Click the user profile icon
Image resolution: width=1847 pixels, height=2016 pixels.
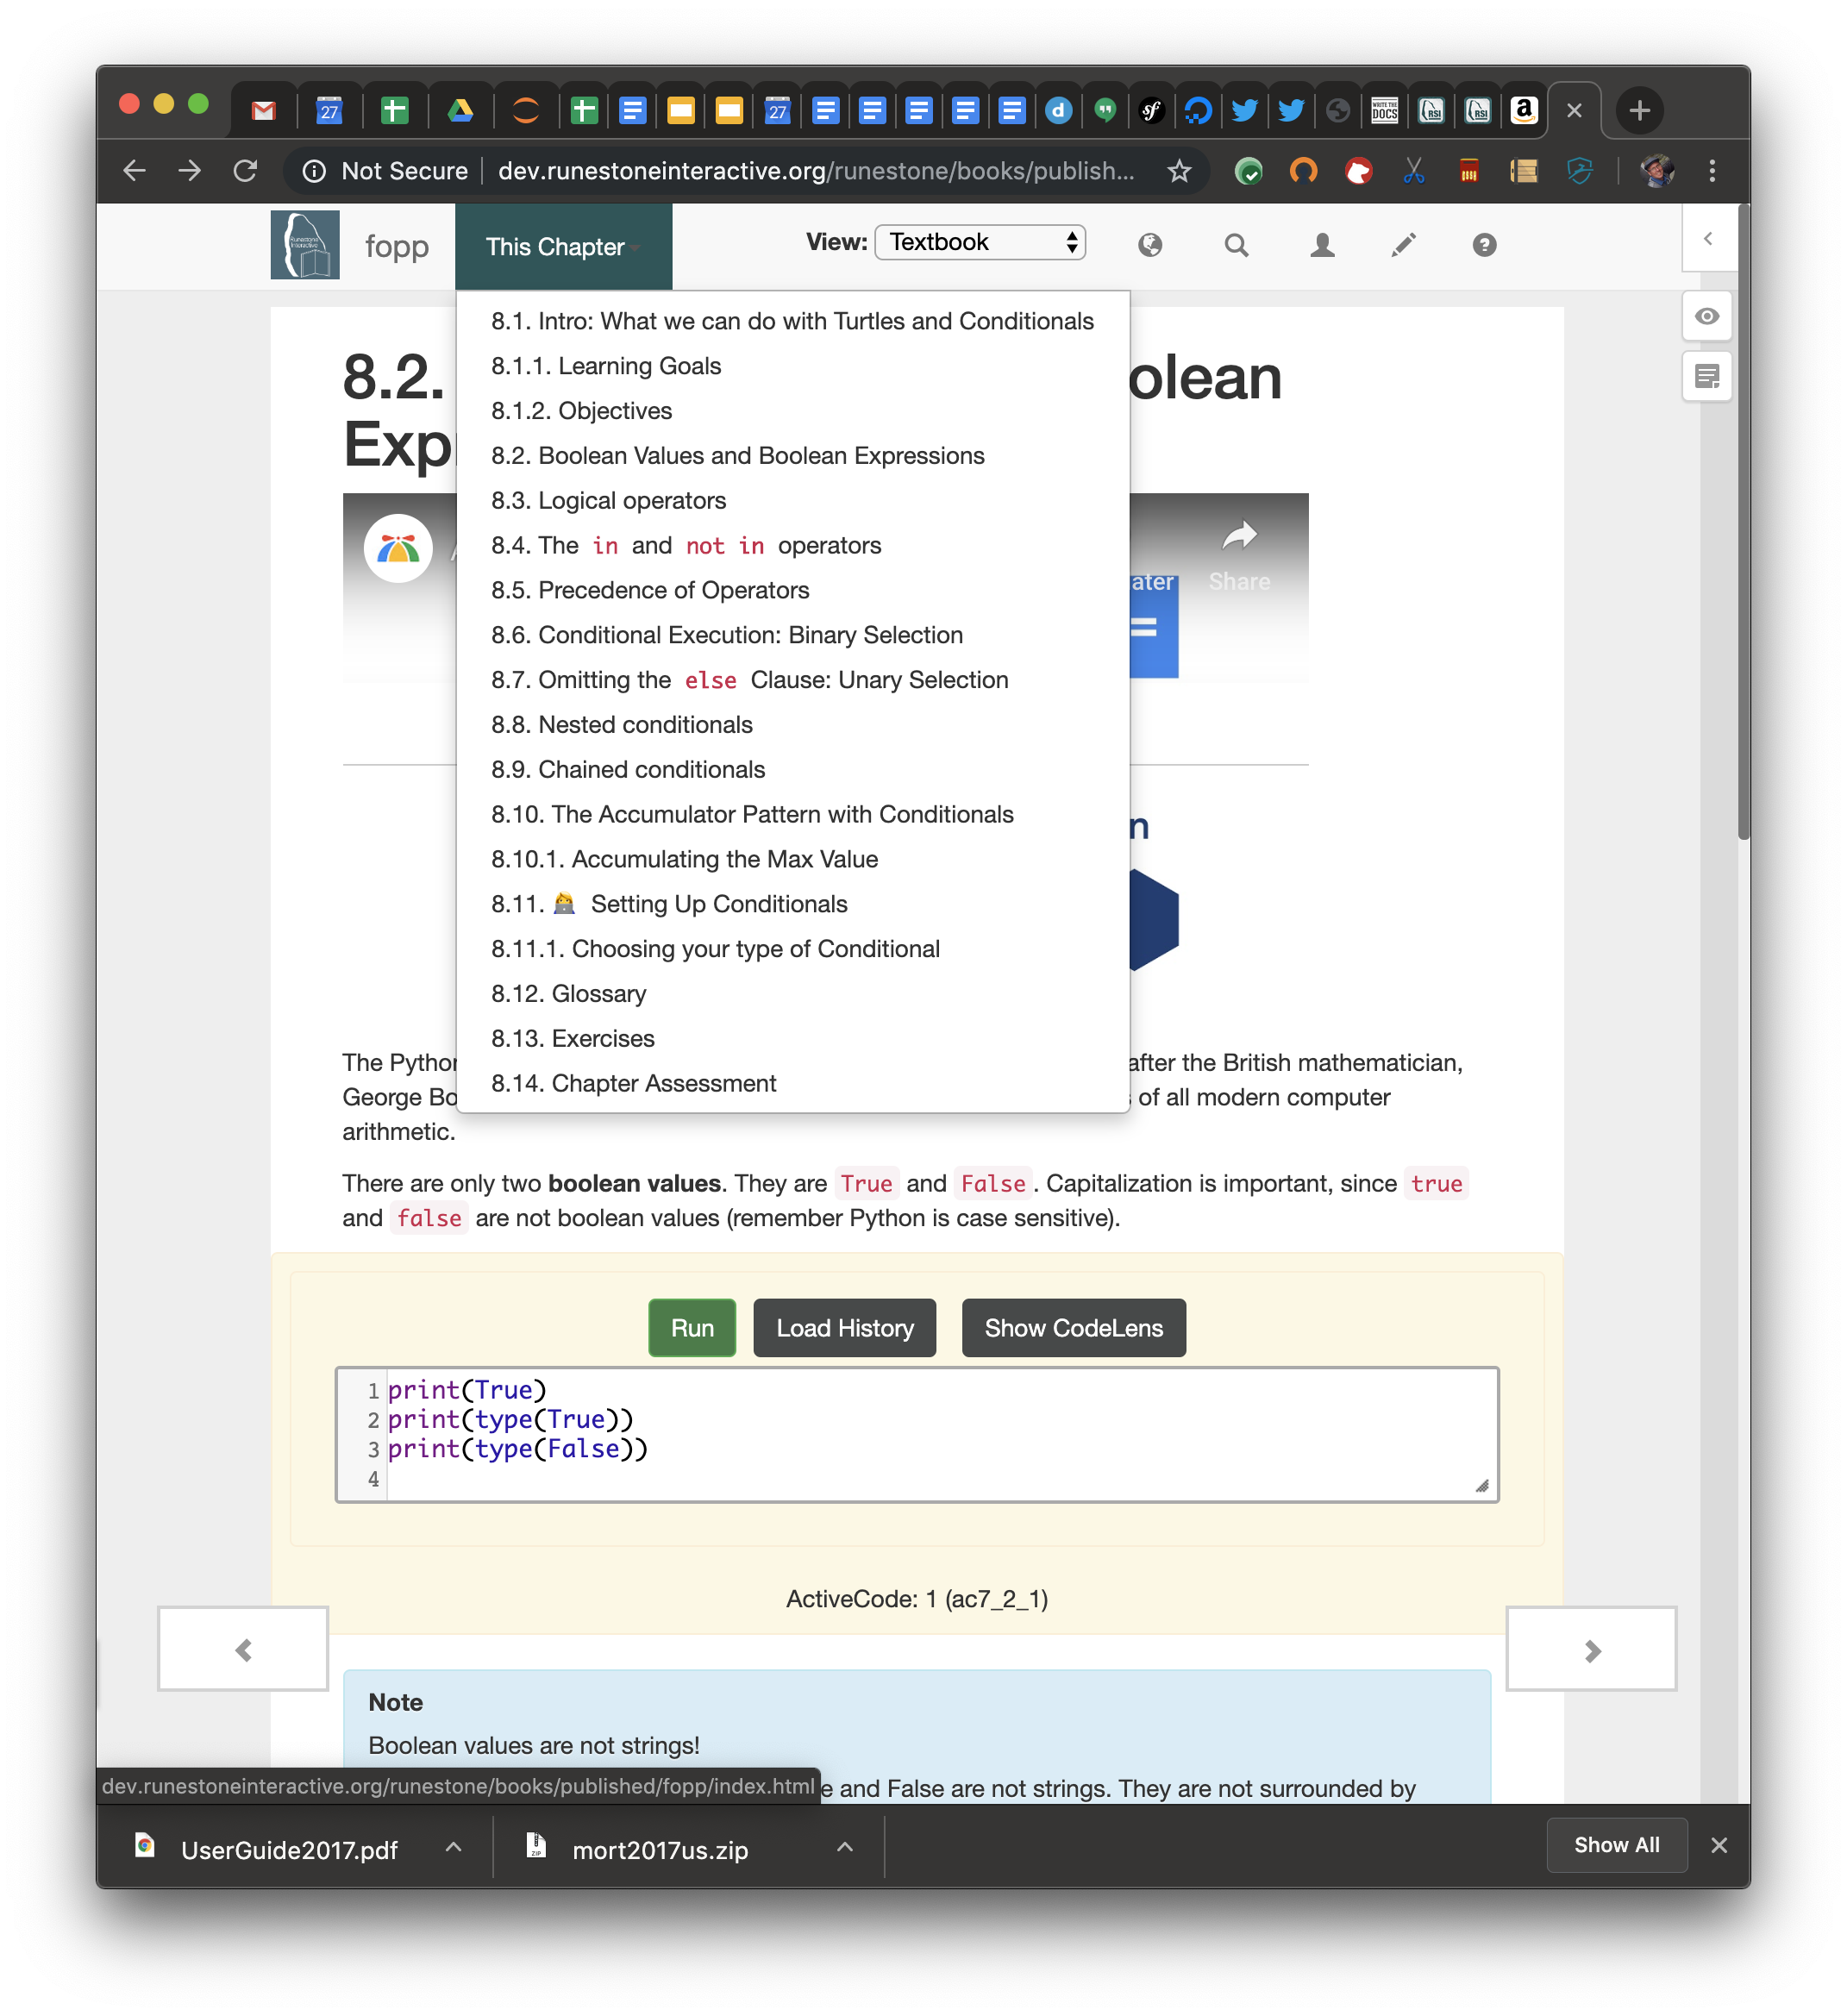click(1322, 245)
